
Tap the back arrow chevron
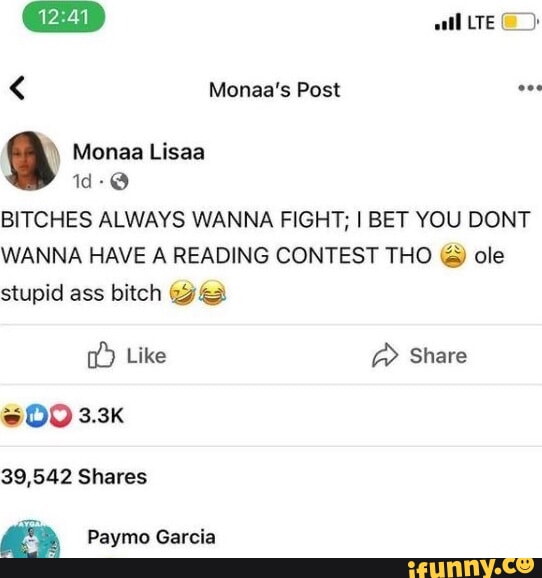coord(17,88)
